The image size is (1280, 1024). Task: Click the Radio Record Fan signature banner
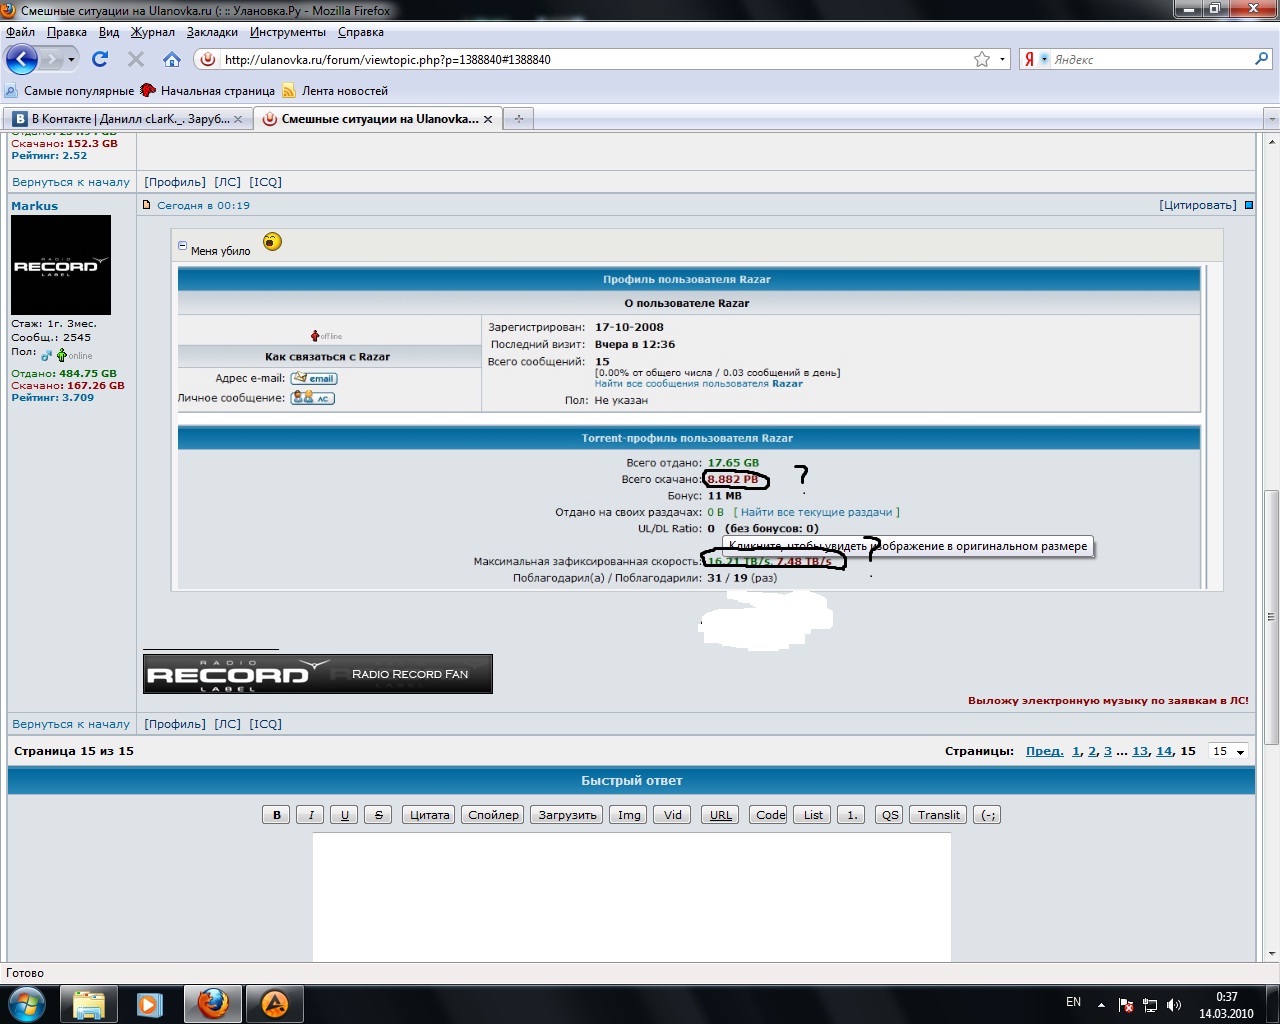318,674
